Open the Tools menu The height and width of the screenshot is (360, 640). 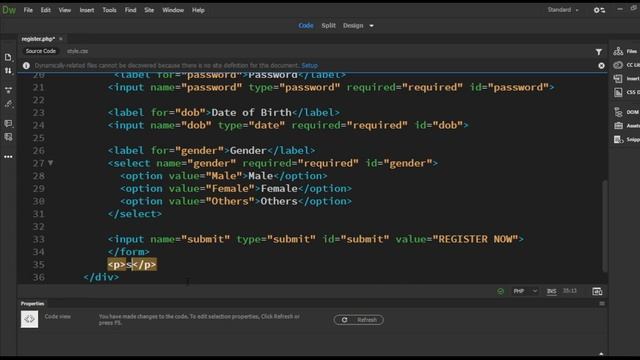tap(109, 10)
